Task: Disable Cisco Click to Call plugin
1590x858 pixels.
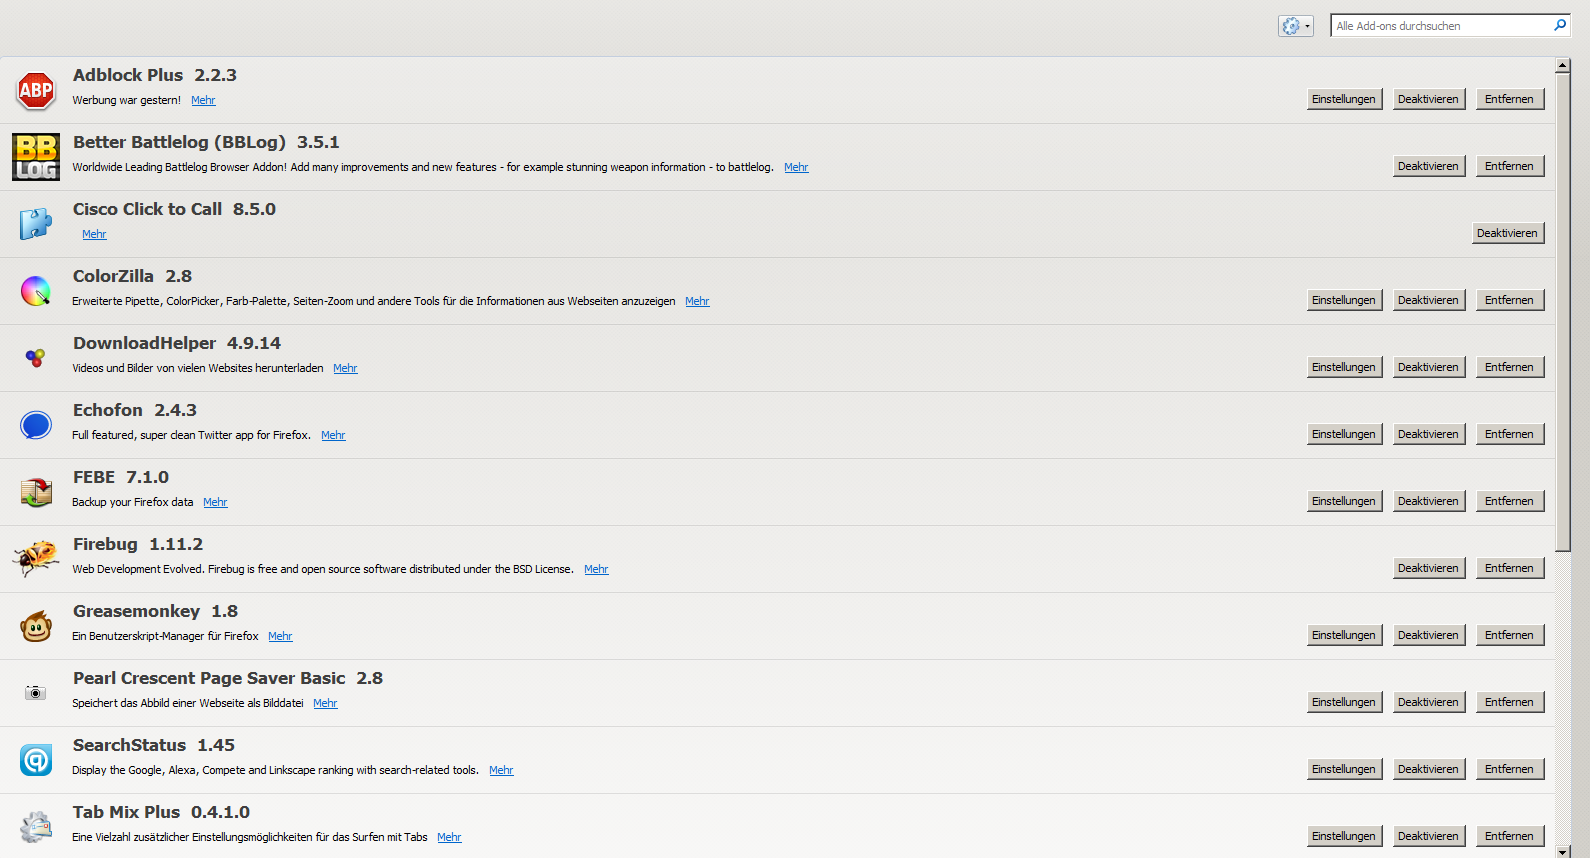Action: [x=1507, y=233]
